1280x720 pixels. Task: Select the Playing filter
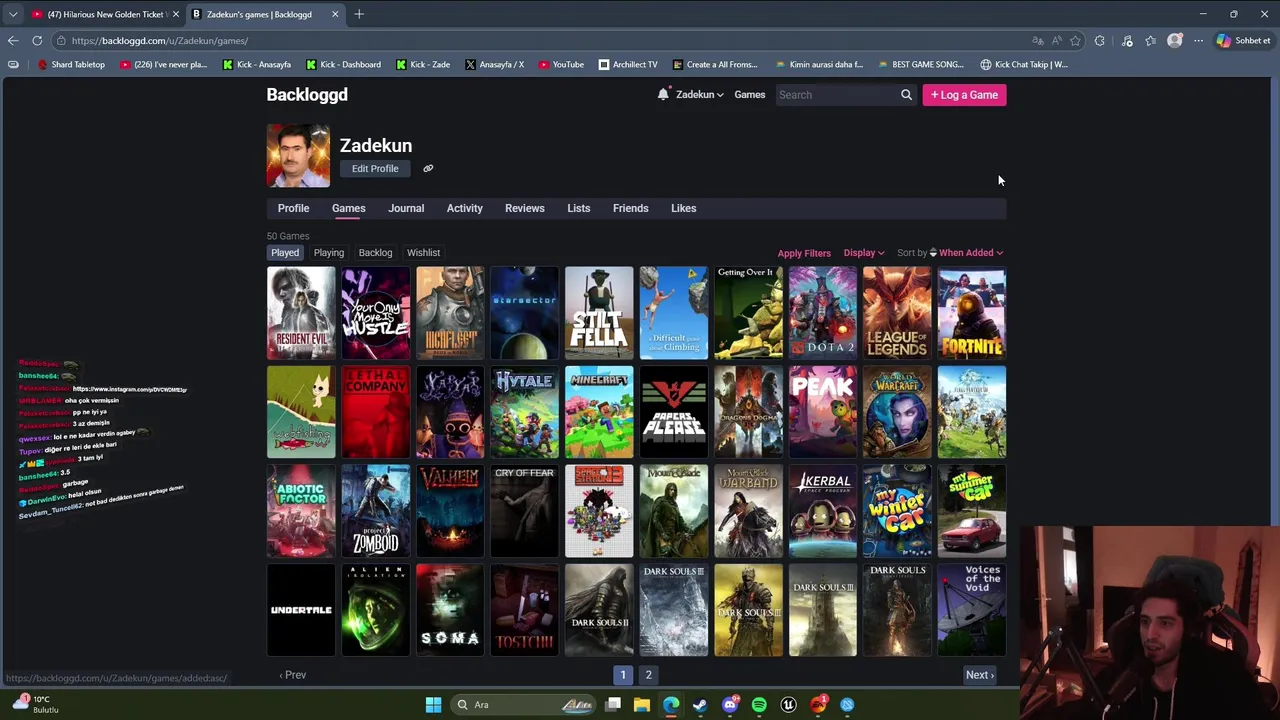(329, 253)
